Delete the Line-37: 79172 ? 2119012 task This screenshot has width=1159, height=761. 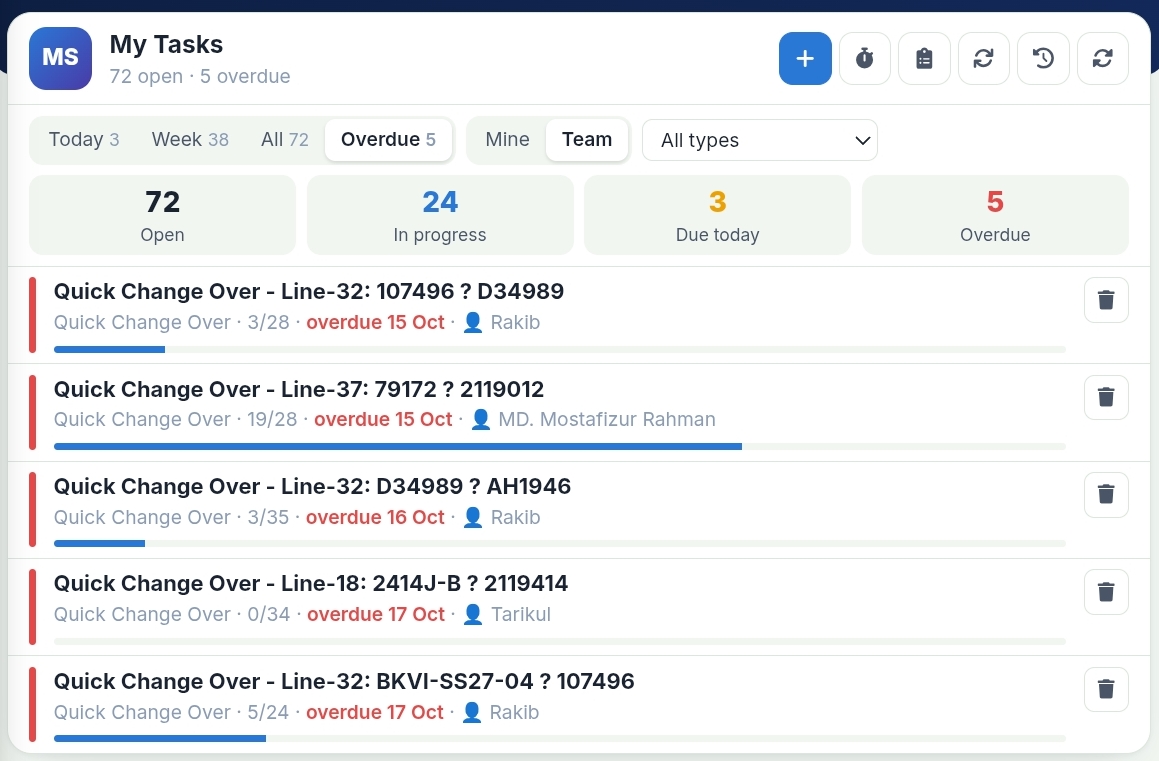[1106, 397]
